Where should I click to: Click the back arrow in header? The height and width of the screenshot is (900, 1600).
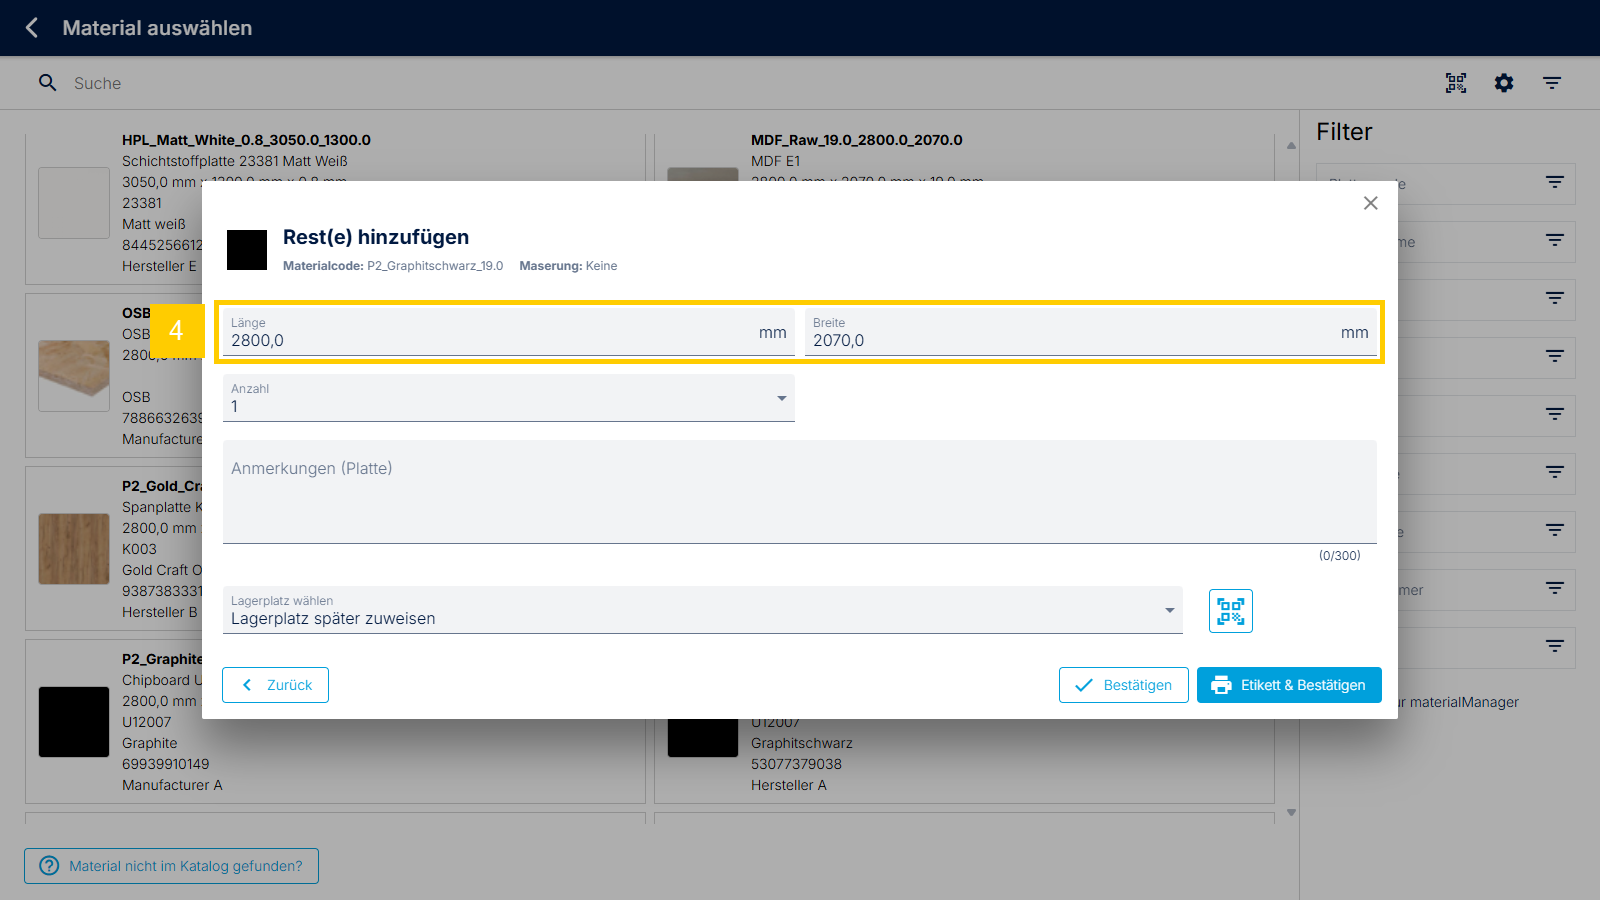click(32, 28)
